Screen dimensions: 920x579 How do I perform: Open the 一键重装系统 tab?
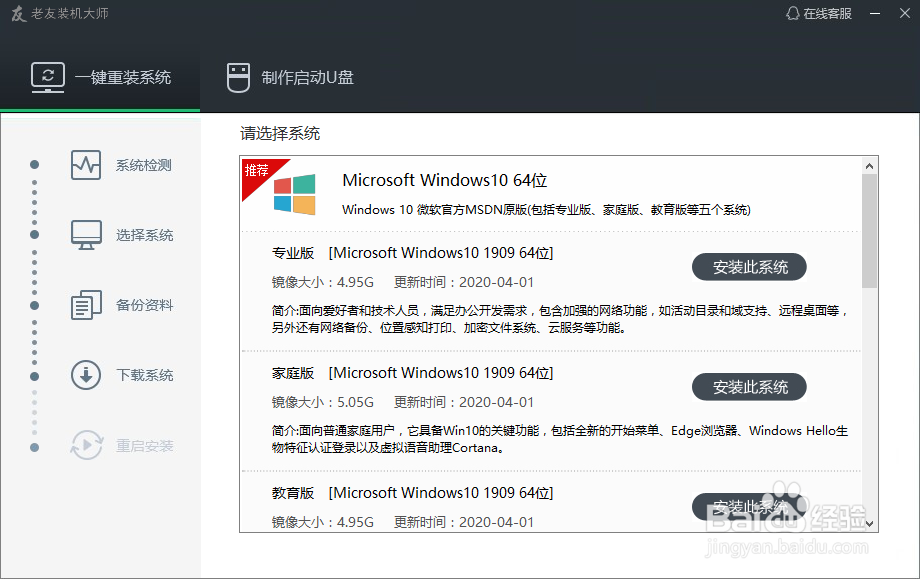[100, 77]
